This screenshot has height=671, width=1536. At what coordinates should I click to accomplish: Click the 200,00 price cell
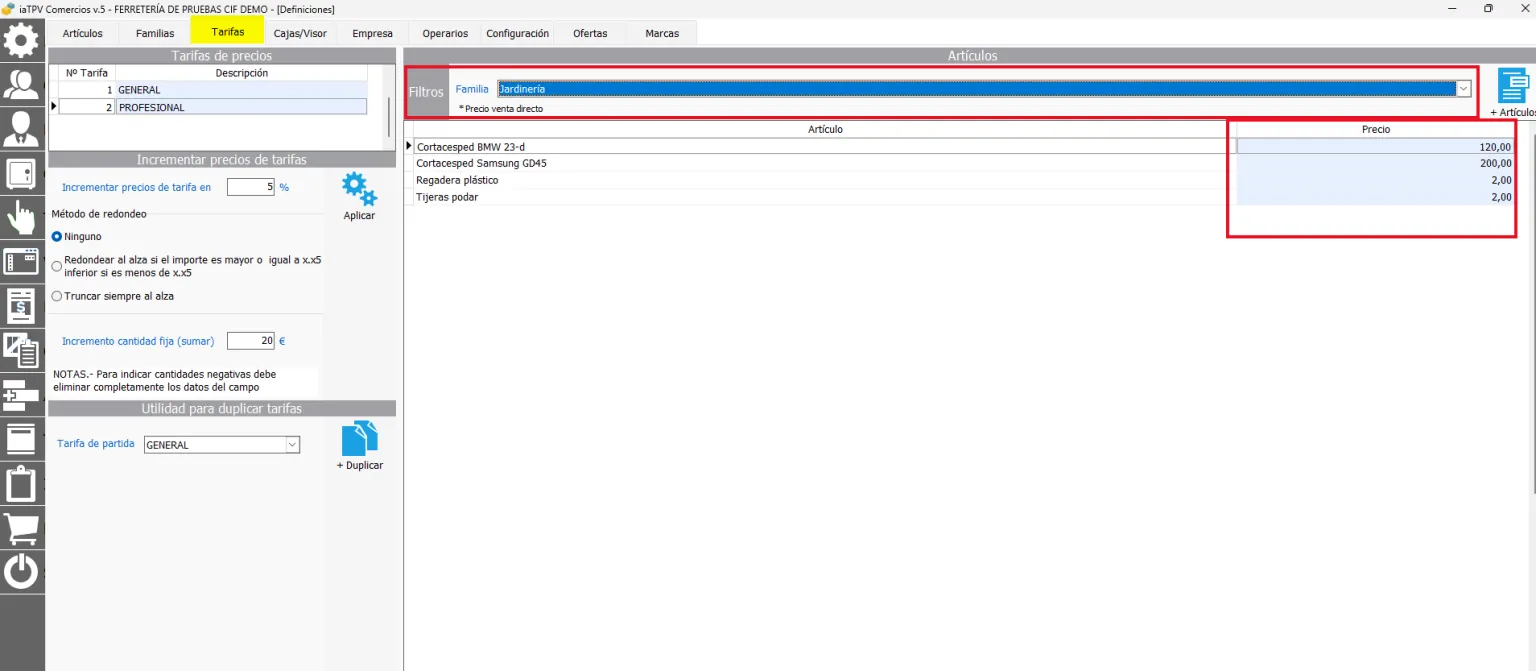1375,163
